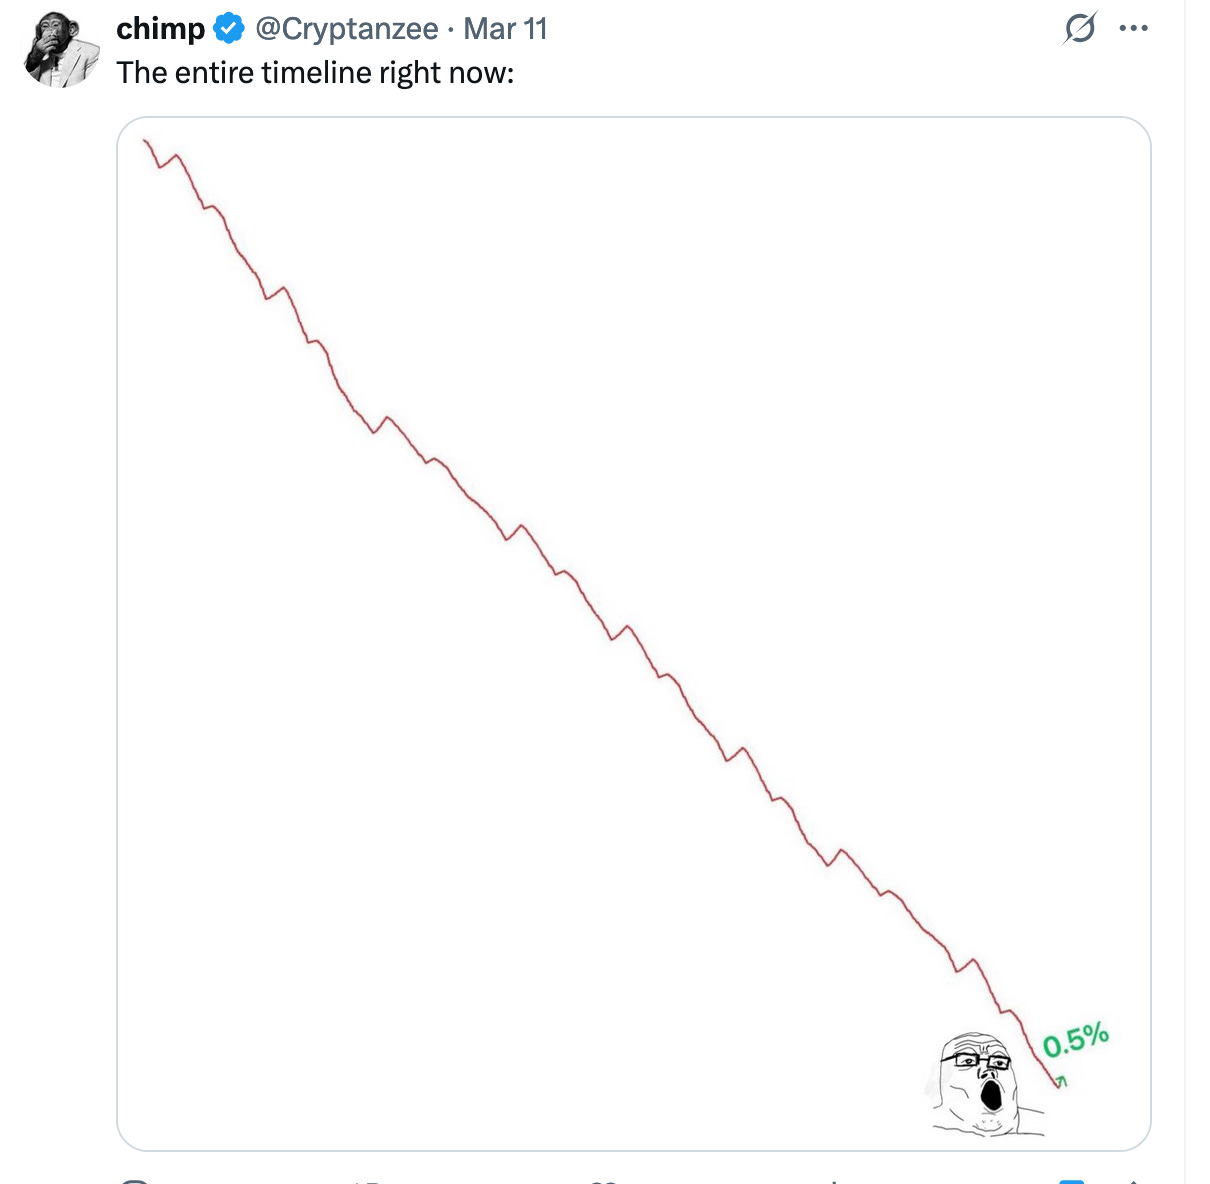This screenshot has height=1184, width=1210.
Task: Open the Mar 11 post timestamp
Action: coord(505,29)
